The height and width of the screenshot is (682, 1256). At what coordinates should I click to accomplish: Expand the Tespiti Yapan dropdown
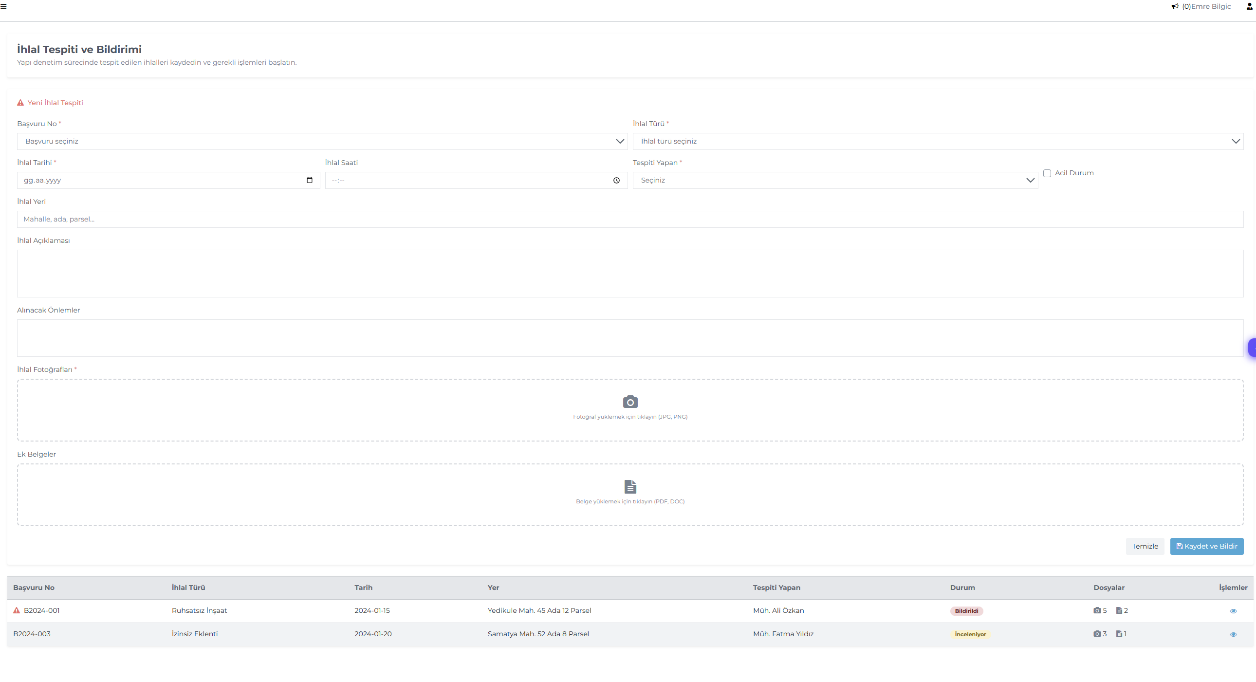pos(835,180)
